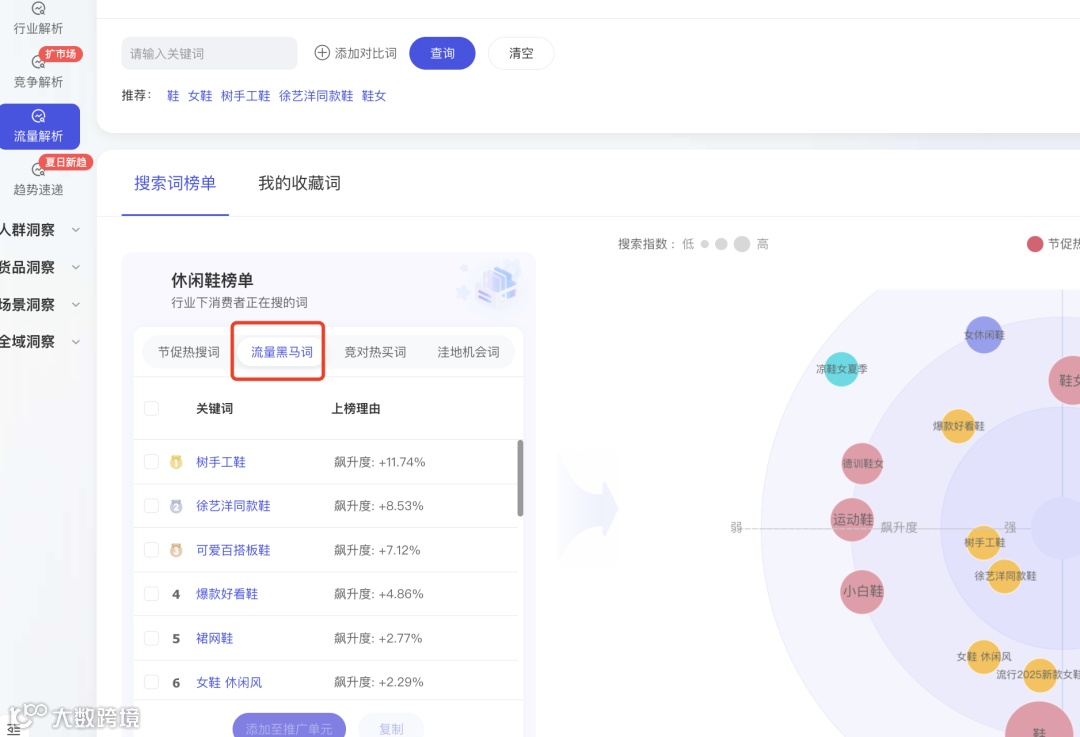1080x737 pixels.
Task: Click the bronze medal icon for 可爱百搭板鞋
Action: coord(176,550)
